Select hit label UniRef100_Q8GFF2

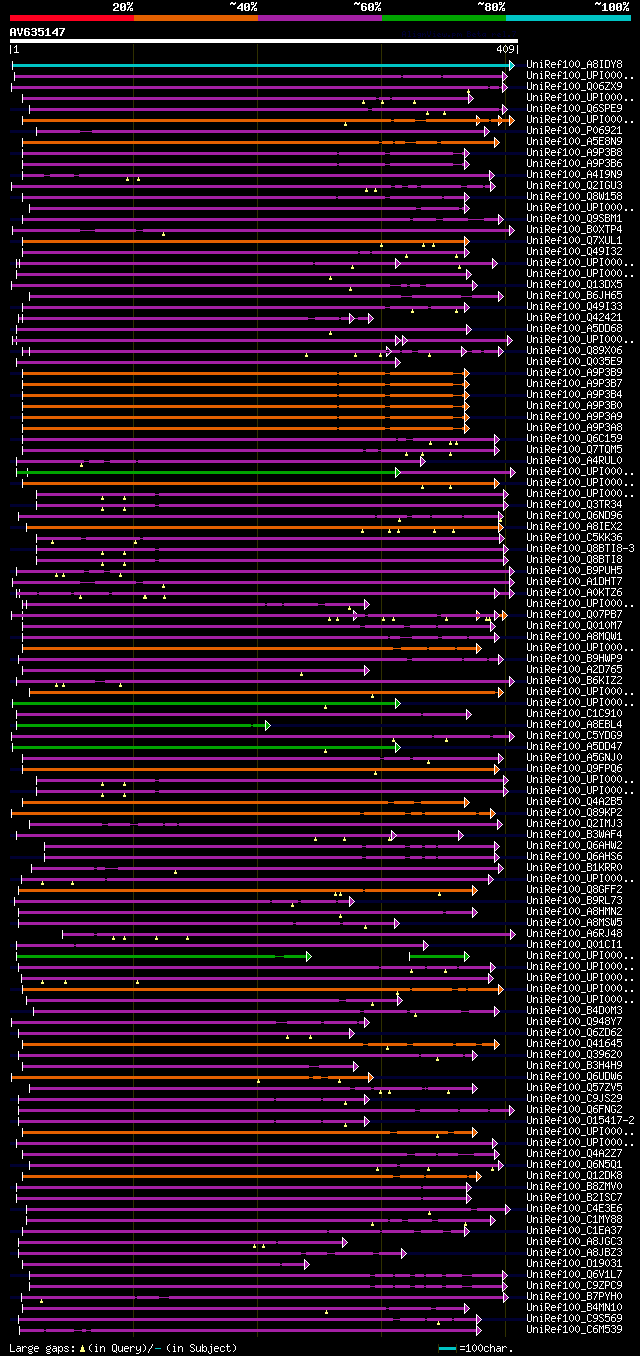tap(576, 890)
